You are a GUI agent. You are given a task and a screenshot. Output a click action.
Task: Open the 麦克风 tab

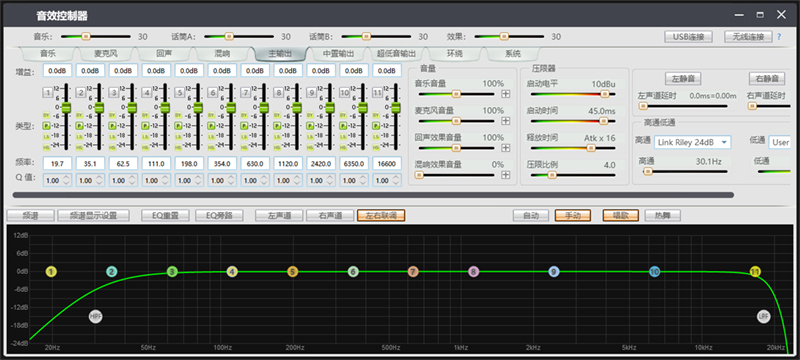106,54
